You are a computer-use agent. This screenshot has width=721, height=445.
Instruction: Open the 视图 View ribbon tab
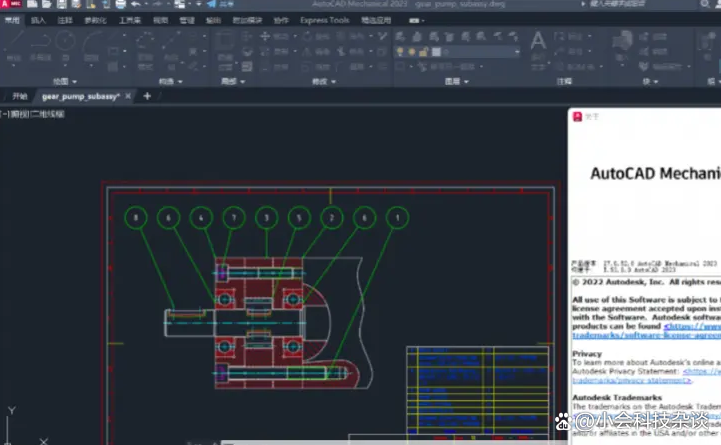coord(160,20)
